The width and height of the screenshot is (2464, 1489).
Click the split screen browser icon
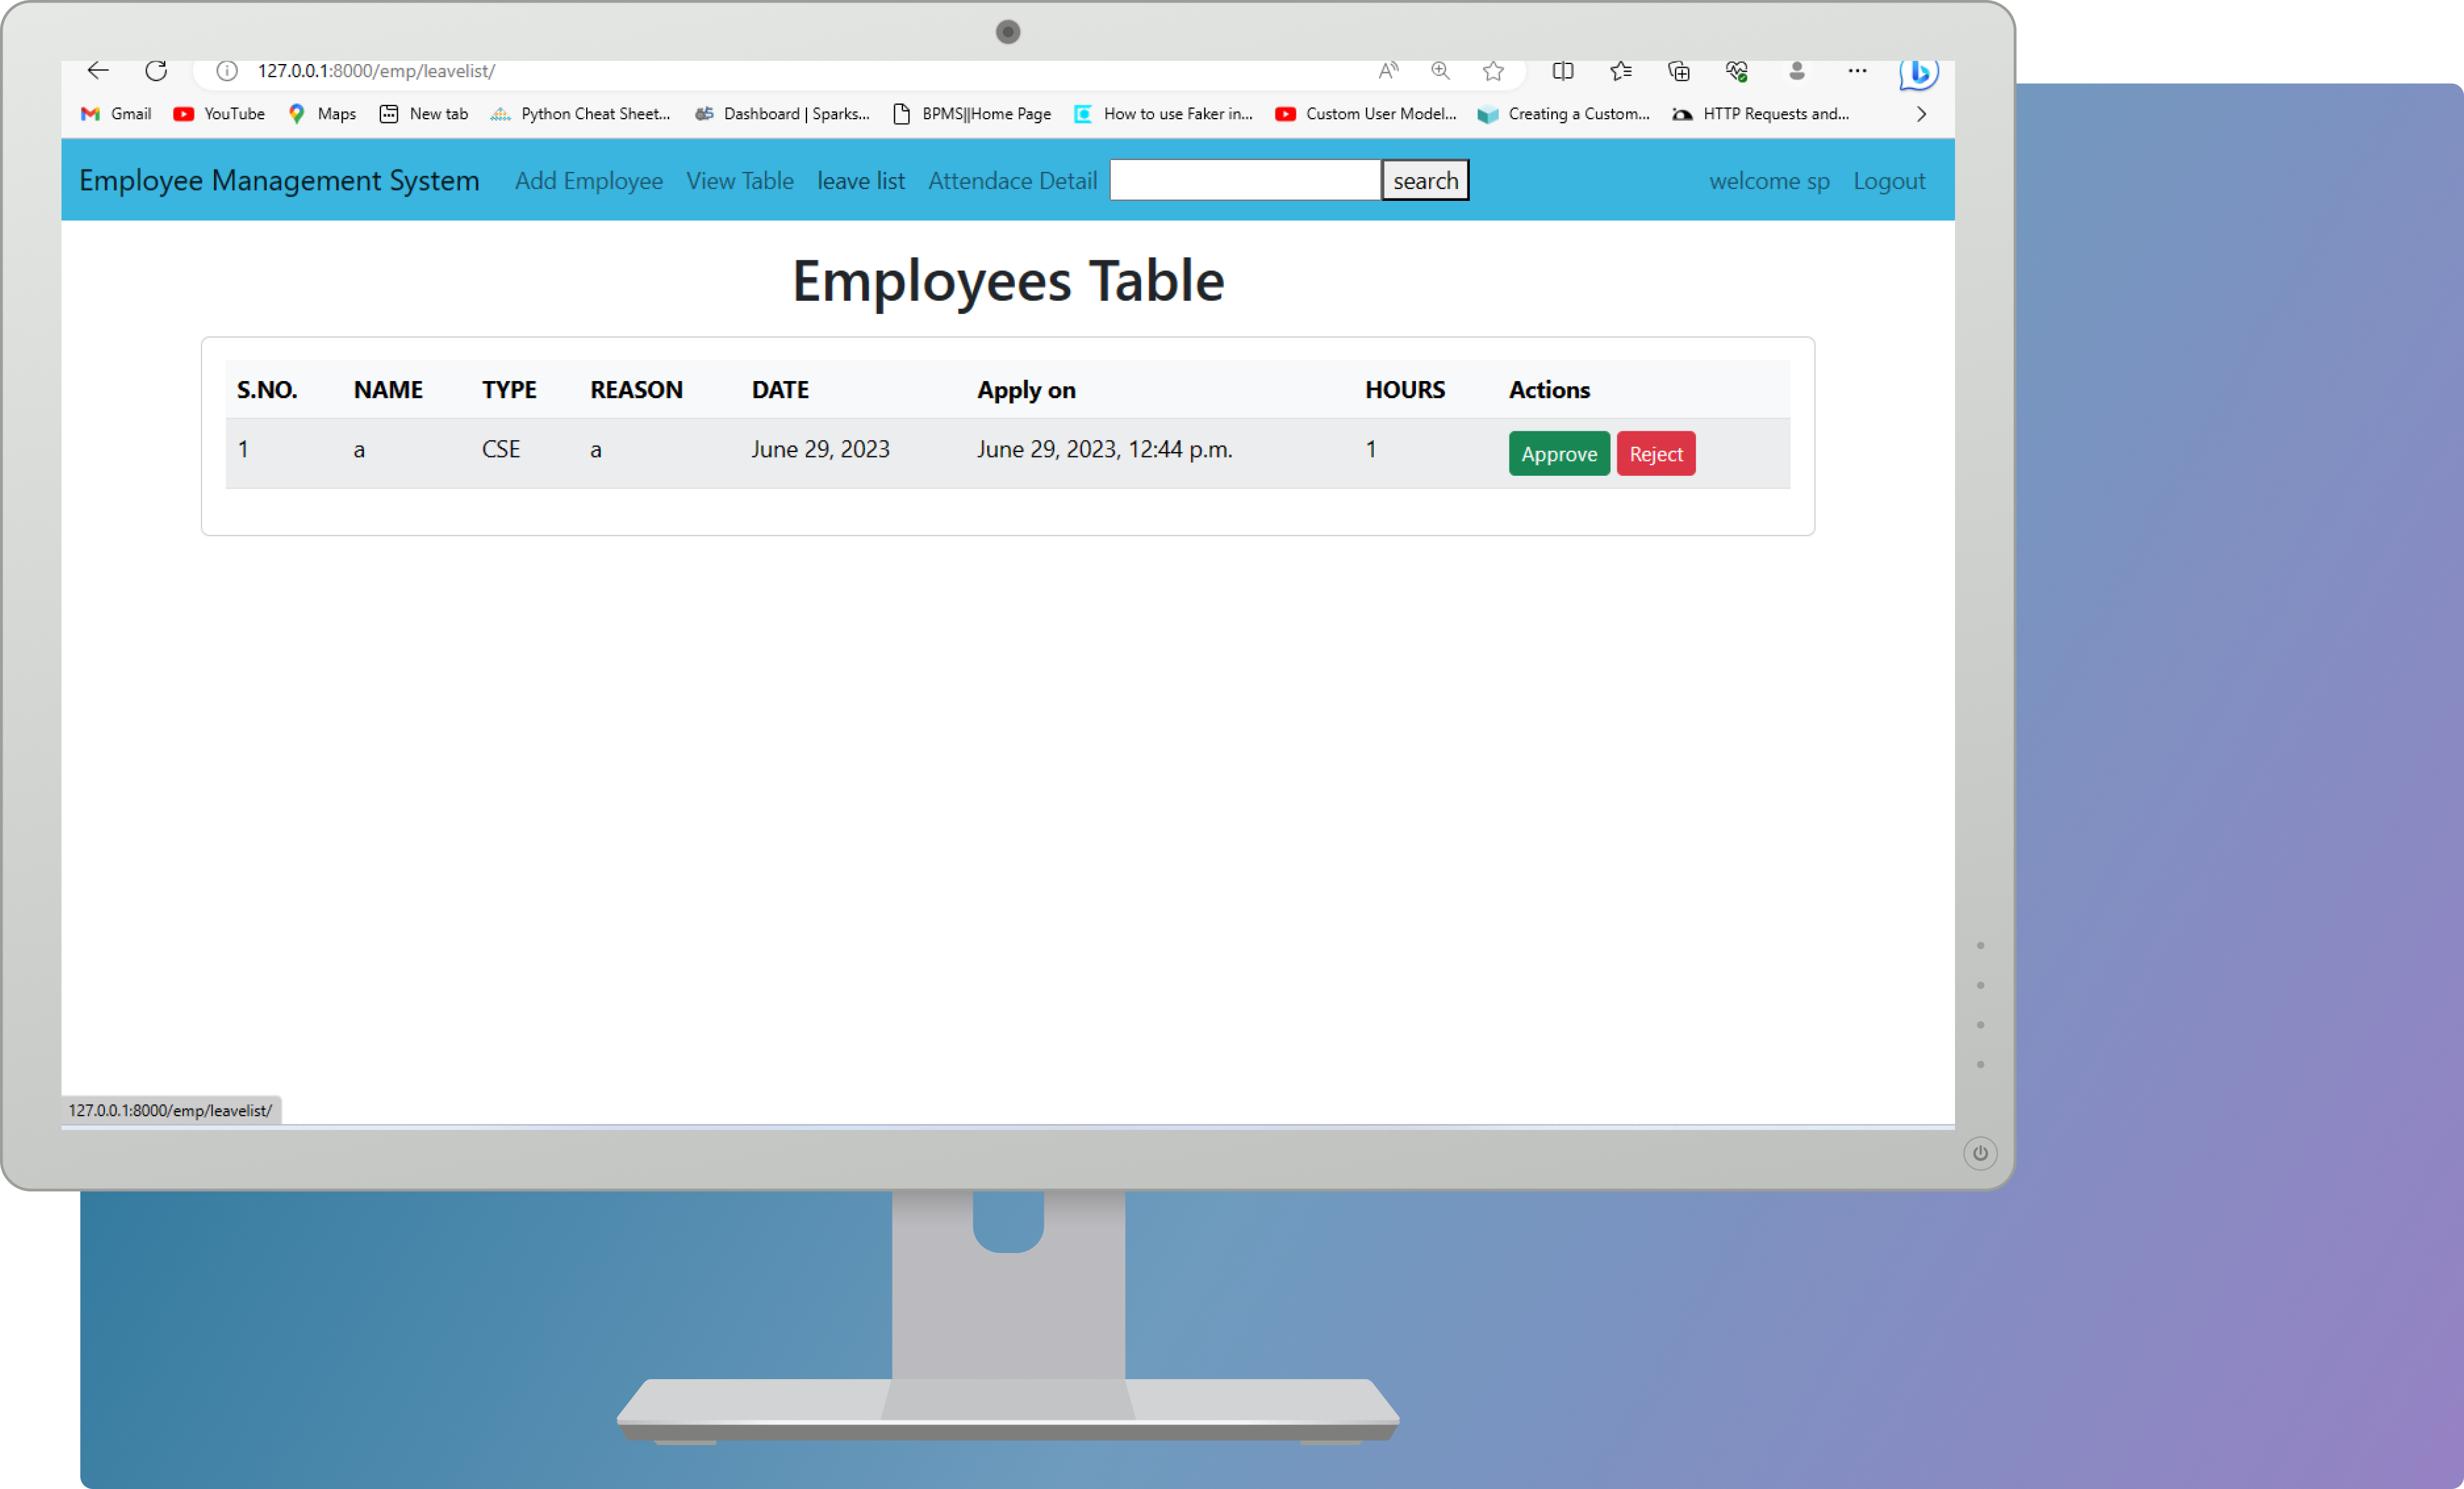[x=1561, y=70]
